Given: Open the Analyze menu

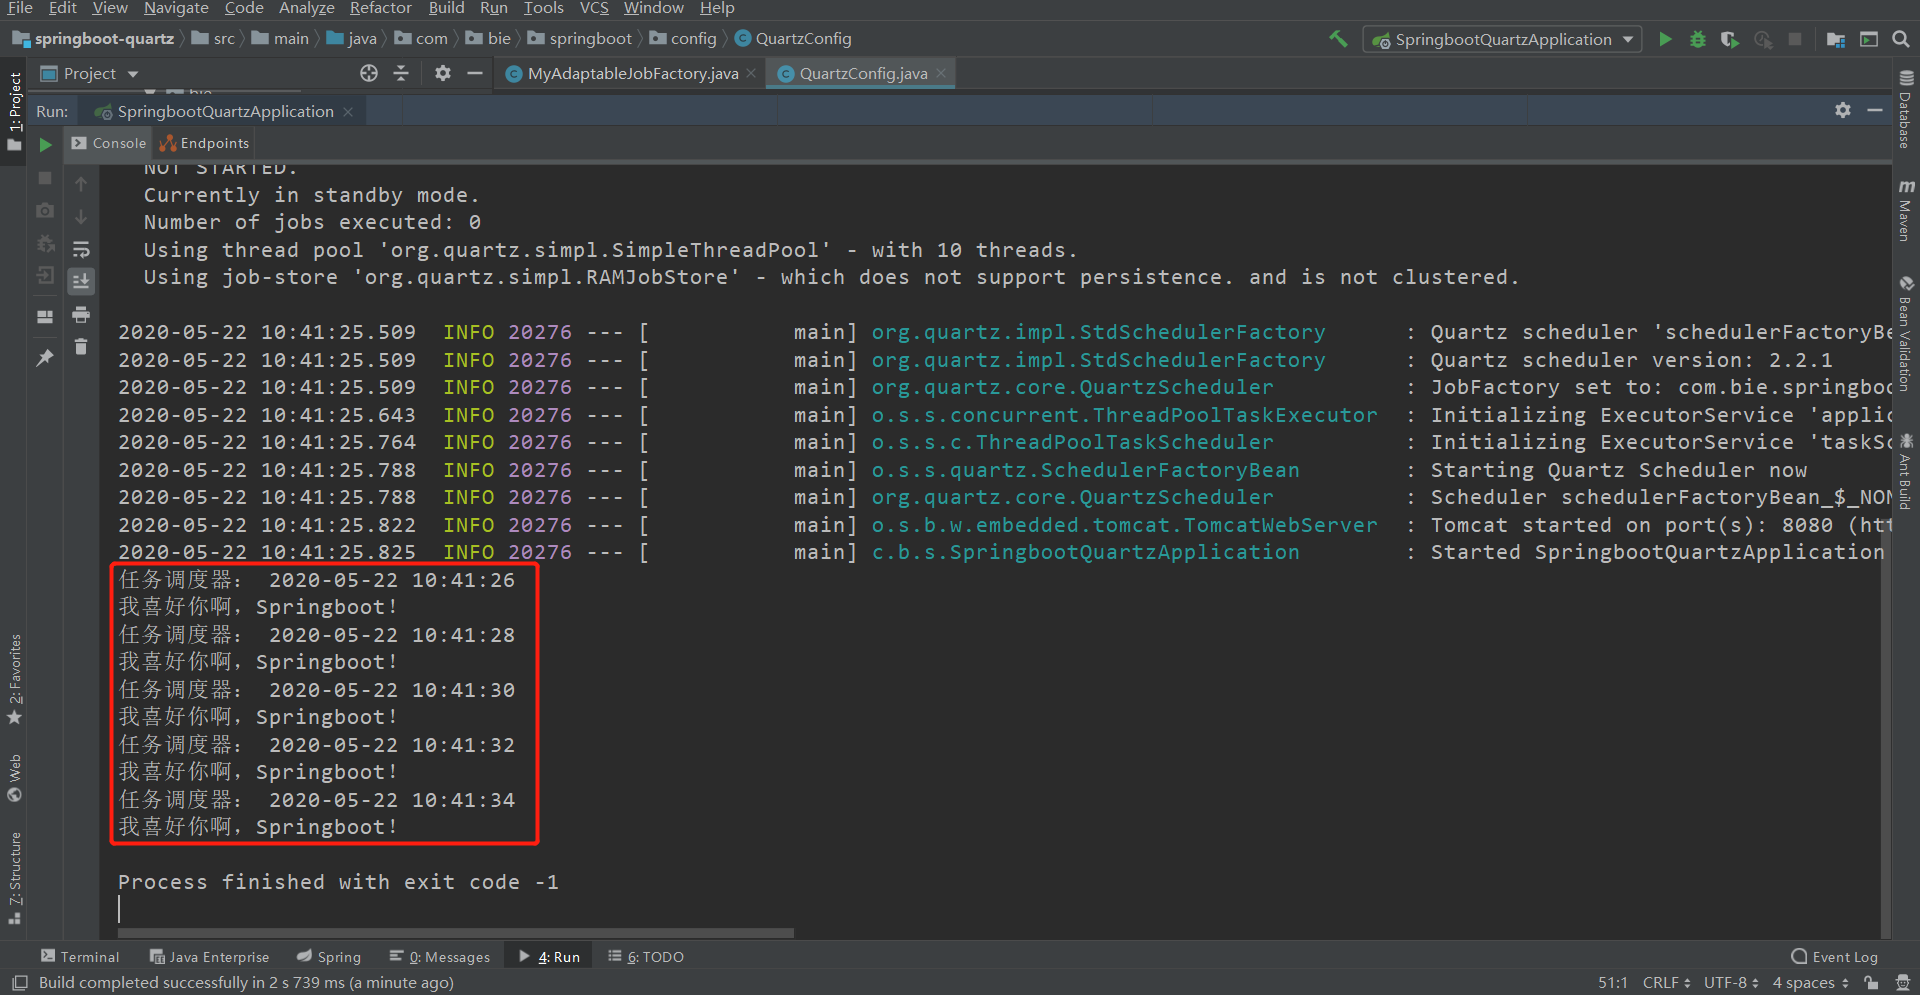Looking at the screenshot, I should click(307, 8).
